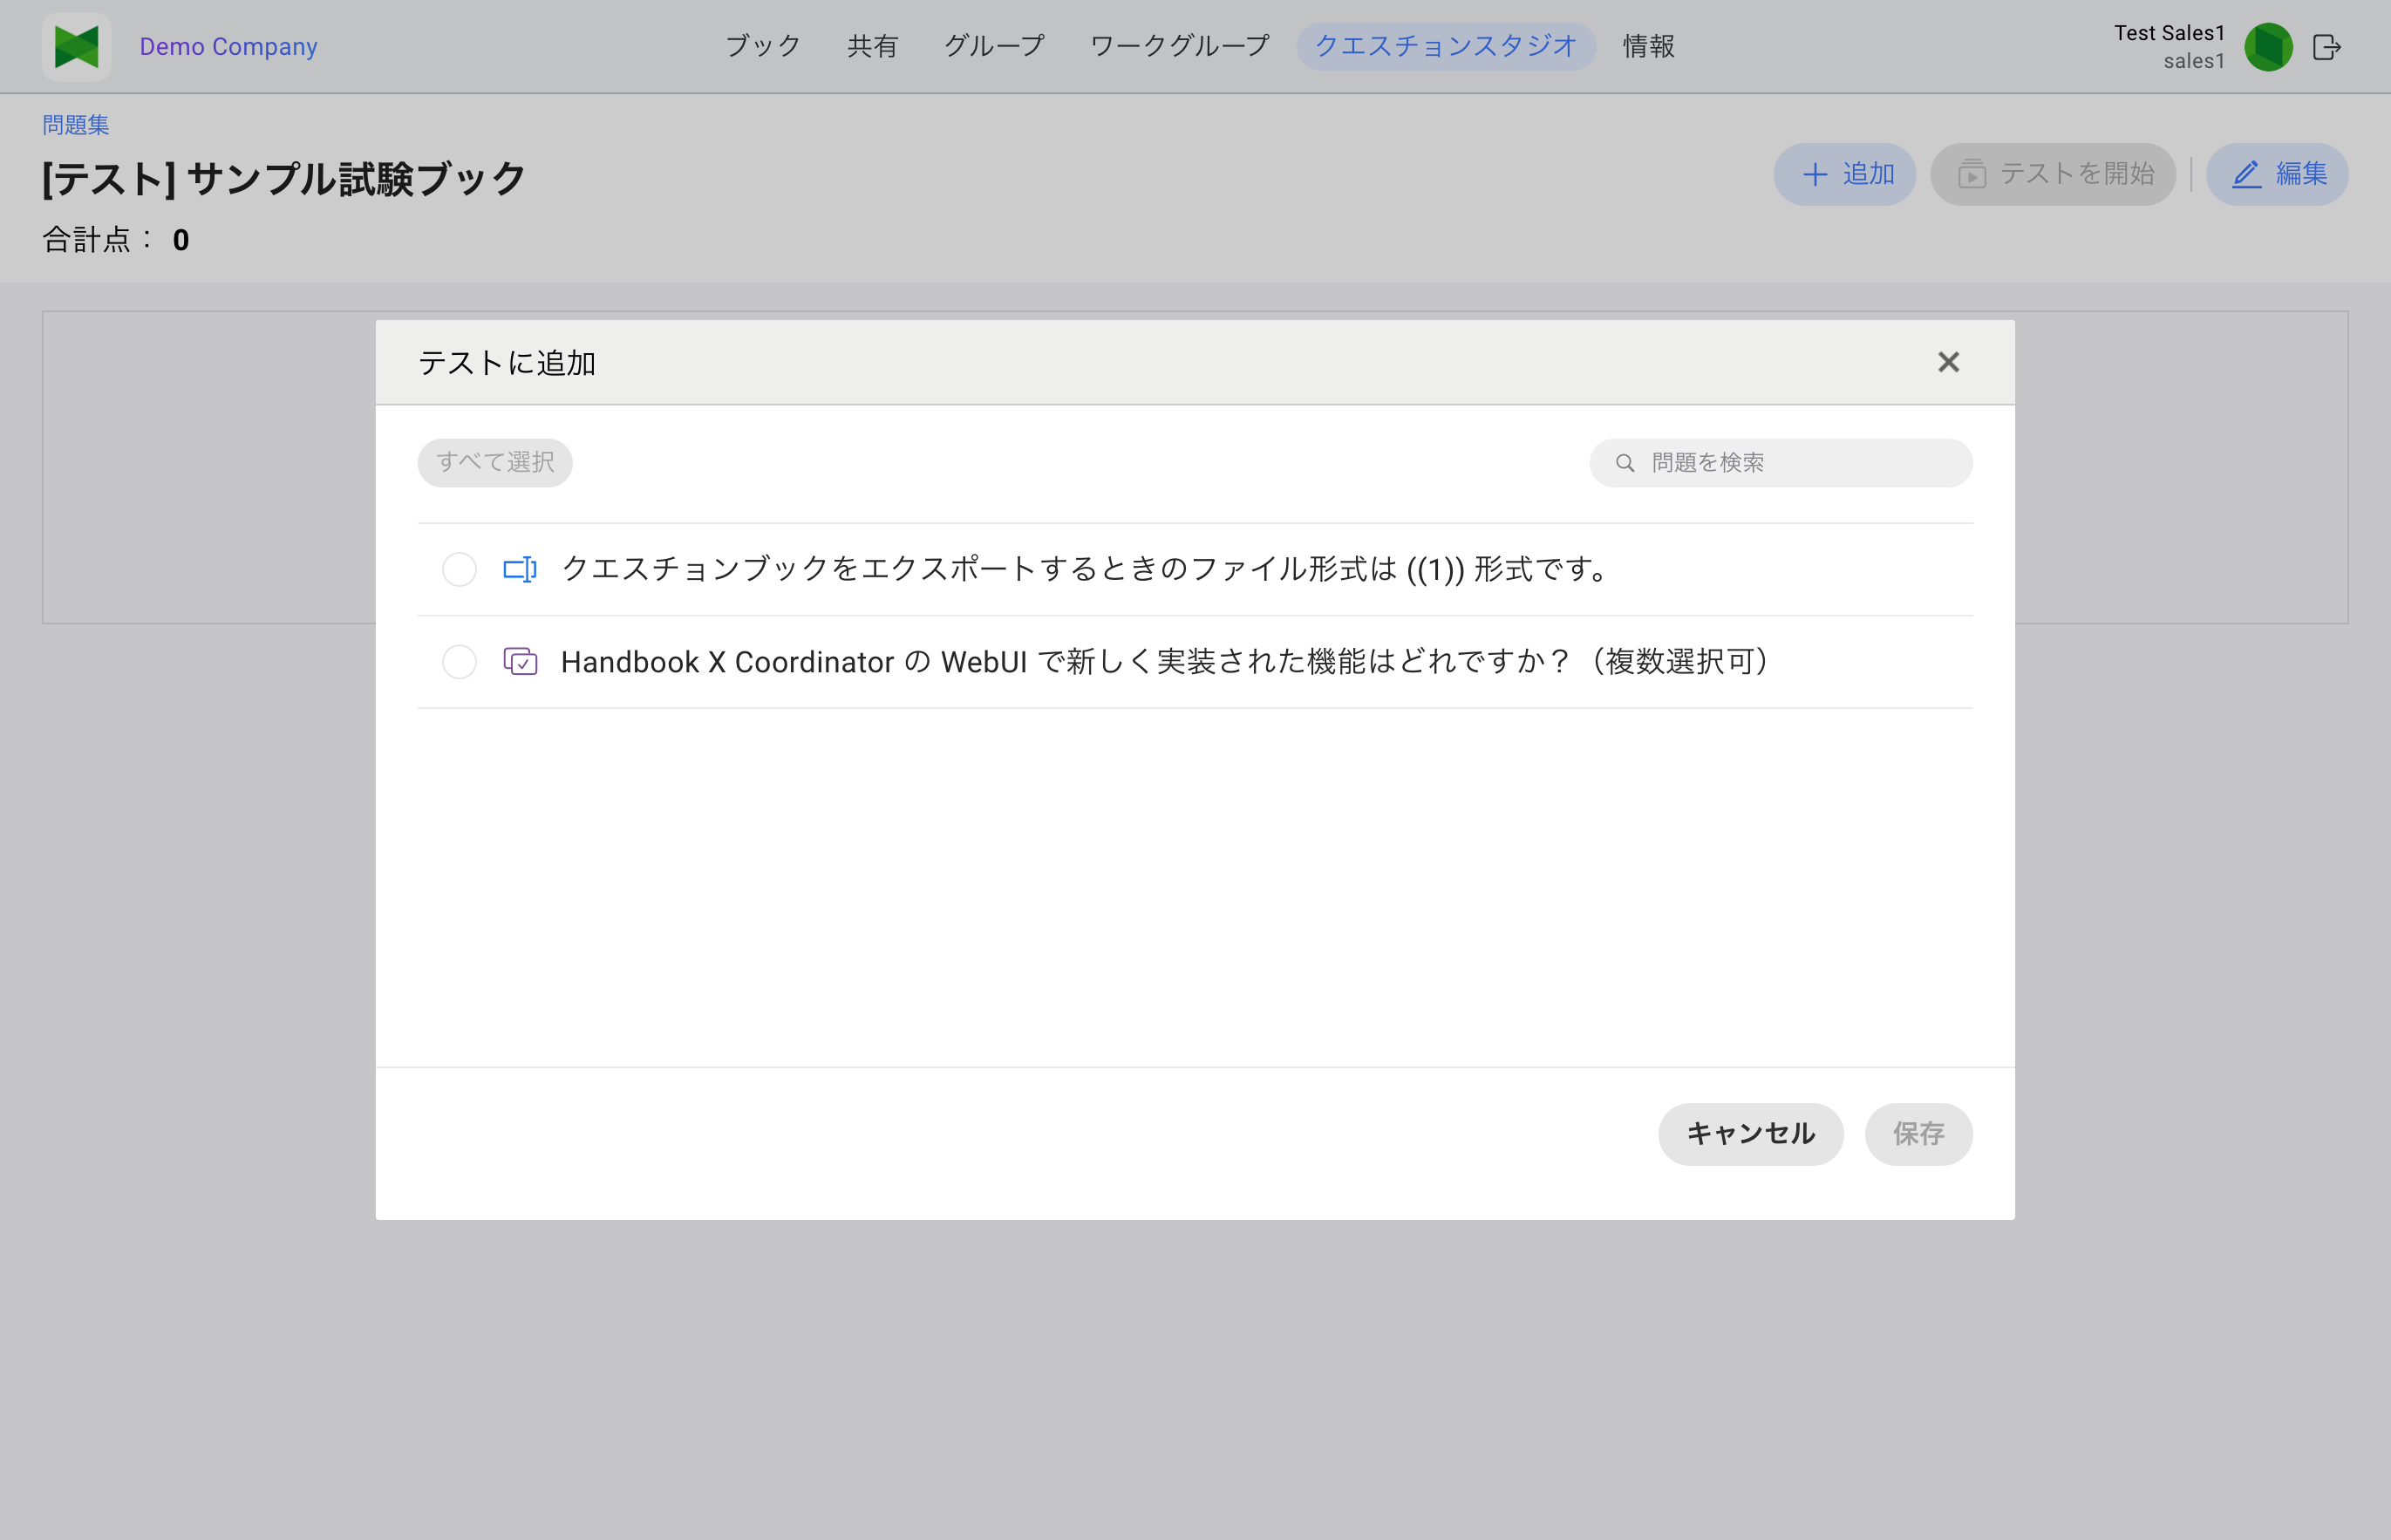The width and height of the screenshot is (2391, 1540).
Task: Click the すべて選択 button
Action: pyautogui.click(x=495, y=463)
